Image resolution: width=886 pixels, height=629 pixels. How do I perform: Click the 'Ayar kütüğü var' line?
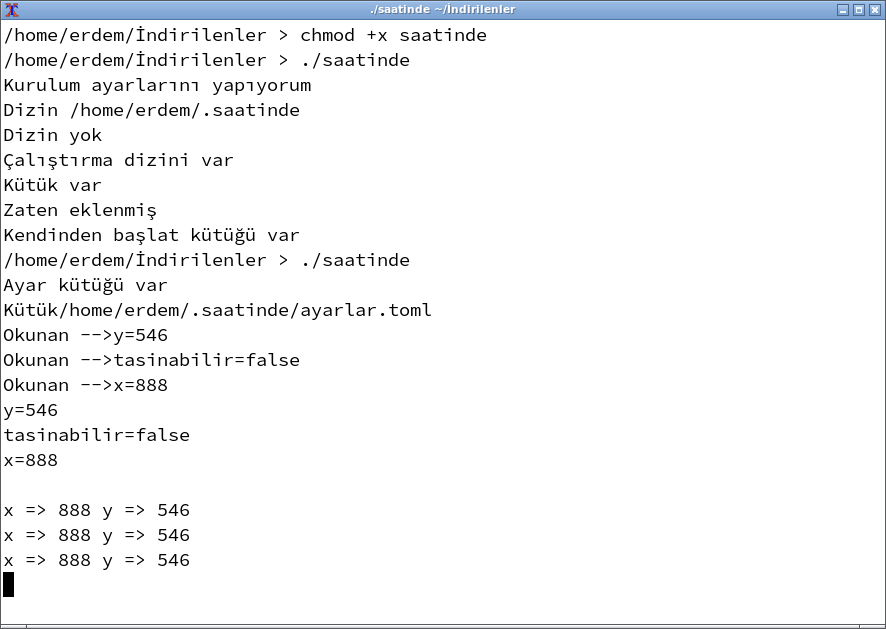[85, 286]
